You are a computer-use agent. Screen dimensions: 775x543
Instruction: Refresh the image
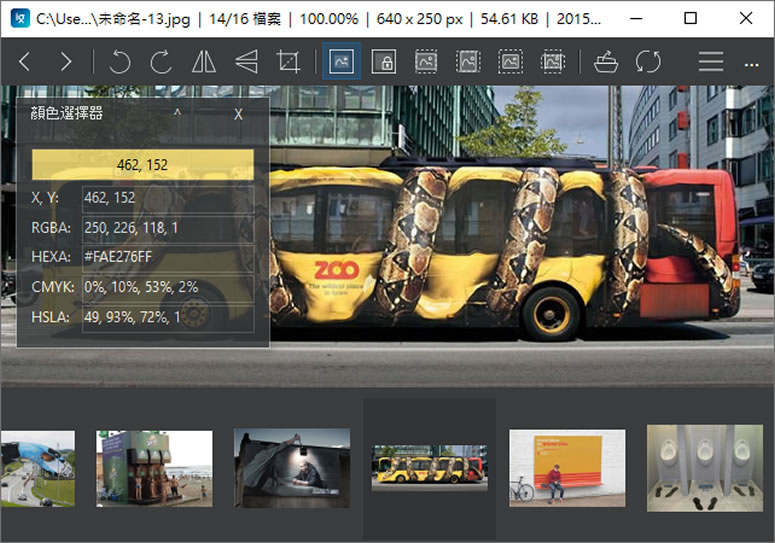click(x=648, y=62)
